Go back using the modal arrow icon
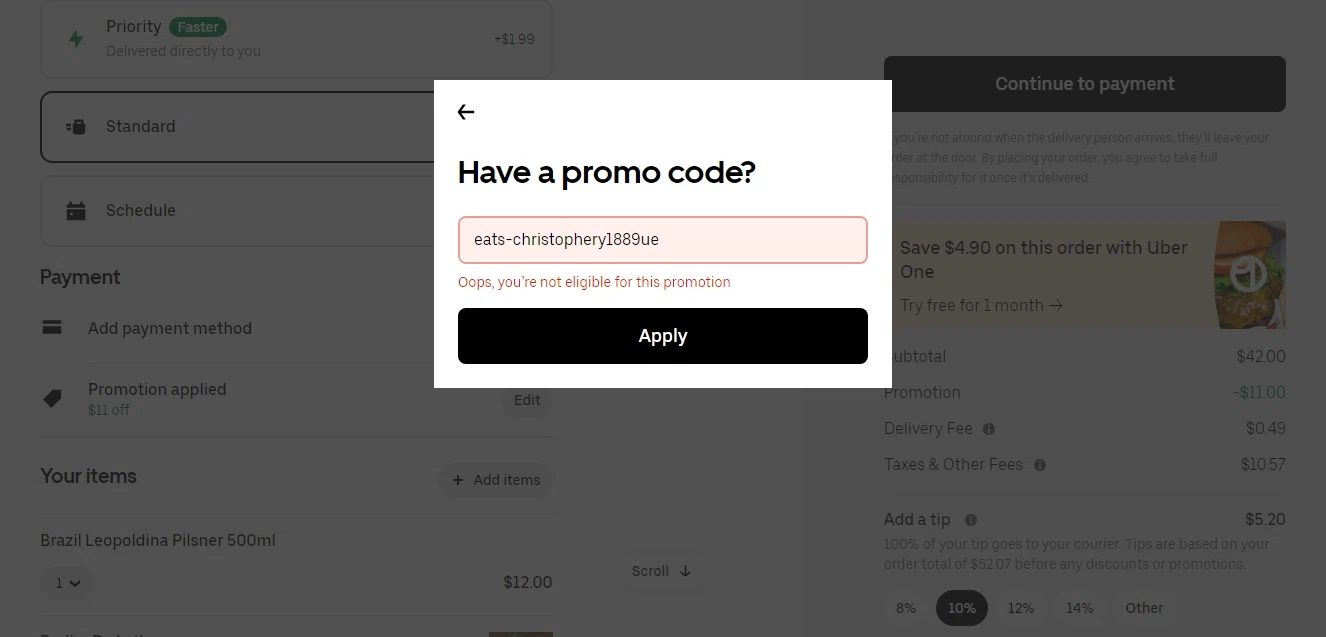Screen dimensions: 1326x637 [466, 112]
